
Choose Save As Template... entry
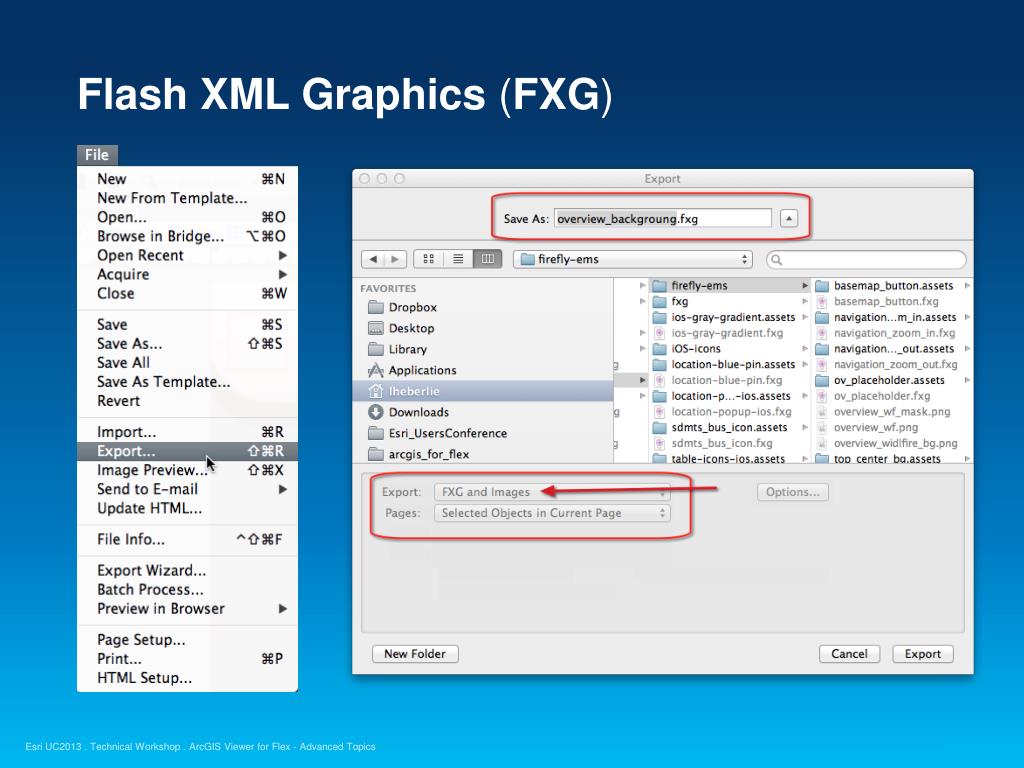coord(187,381)
